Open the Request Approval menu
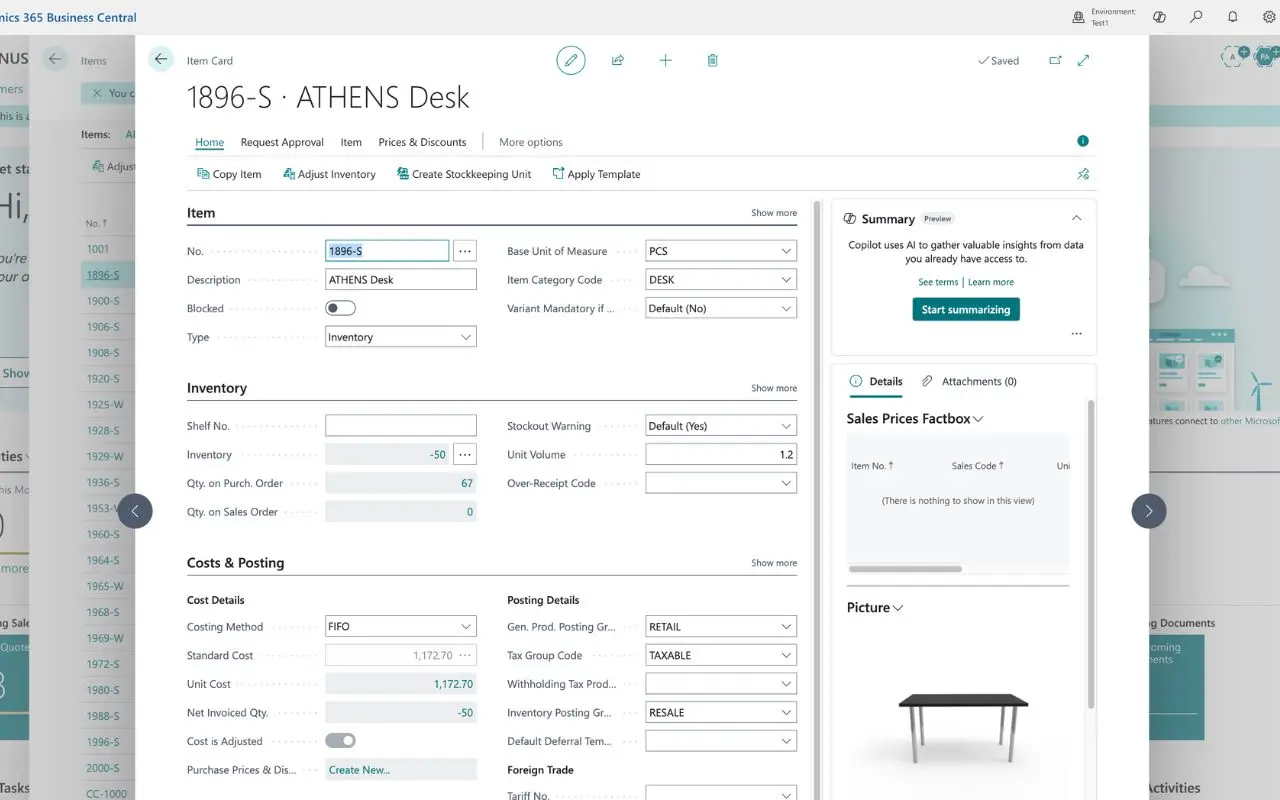 282,142
